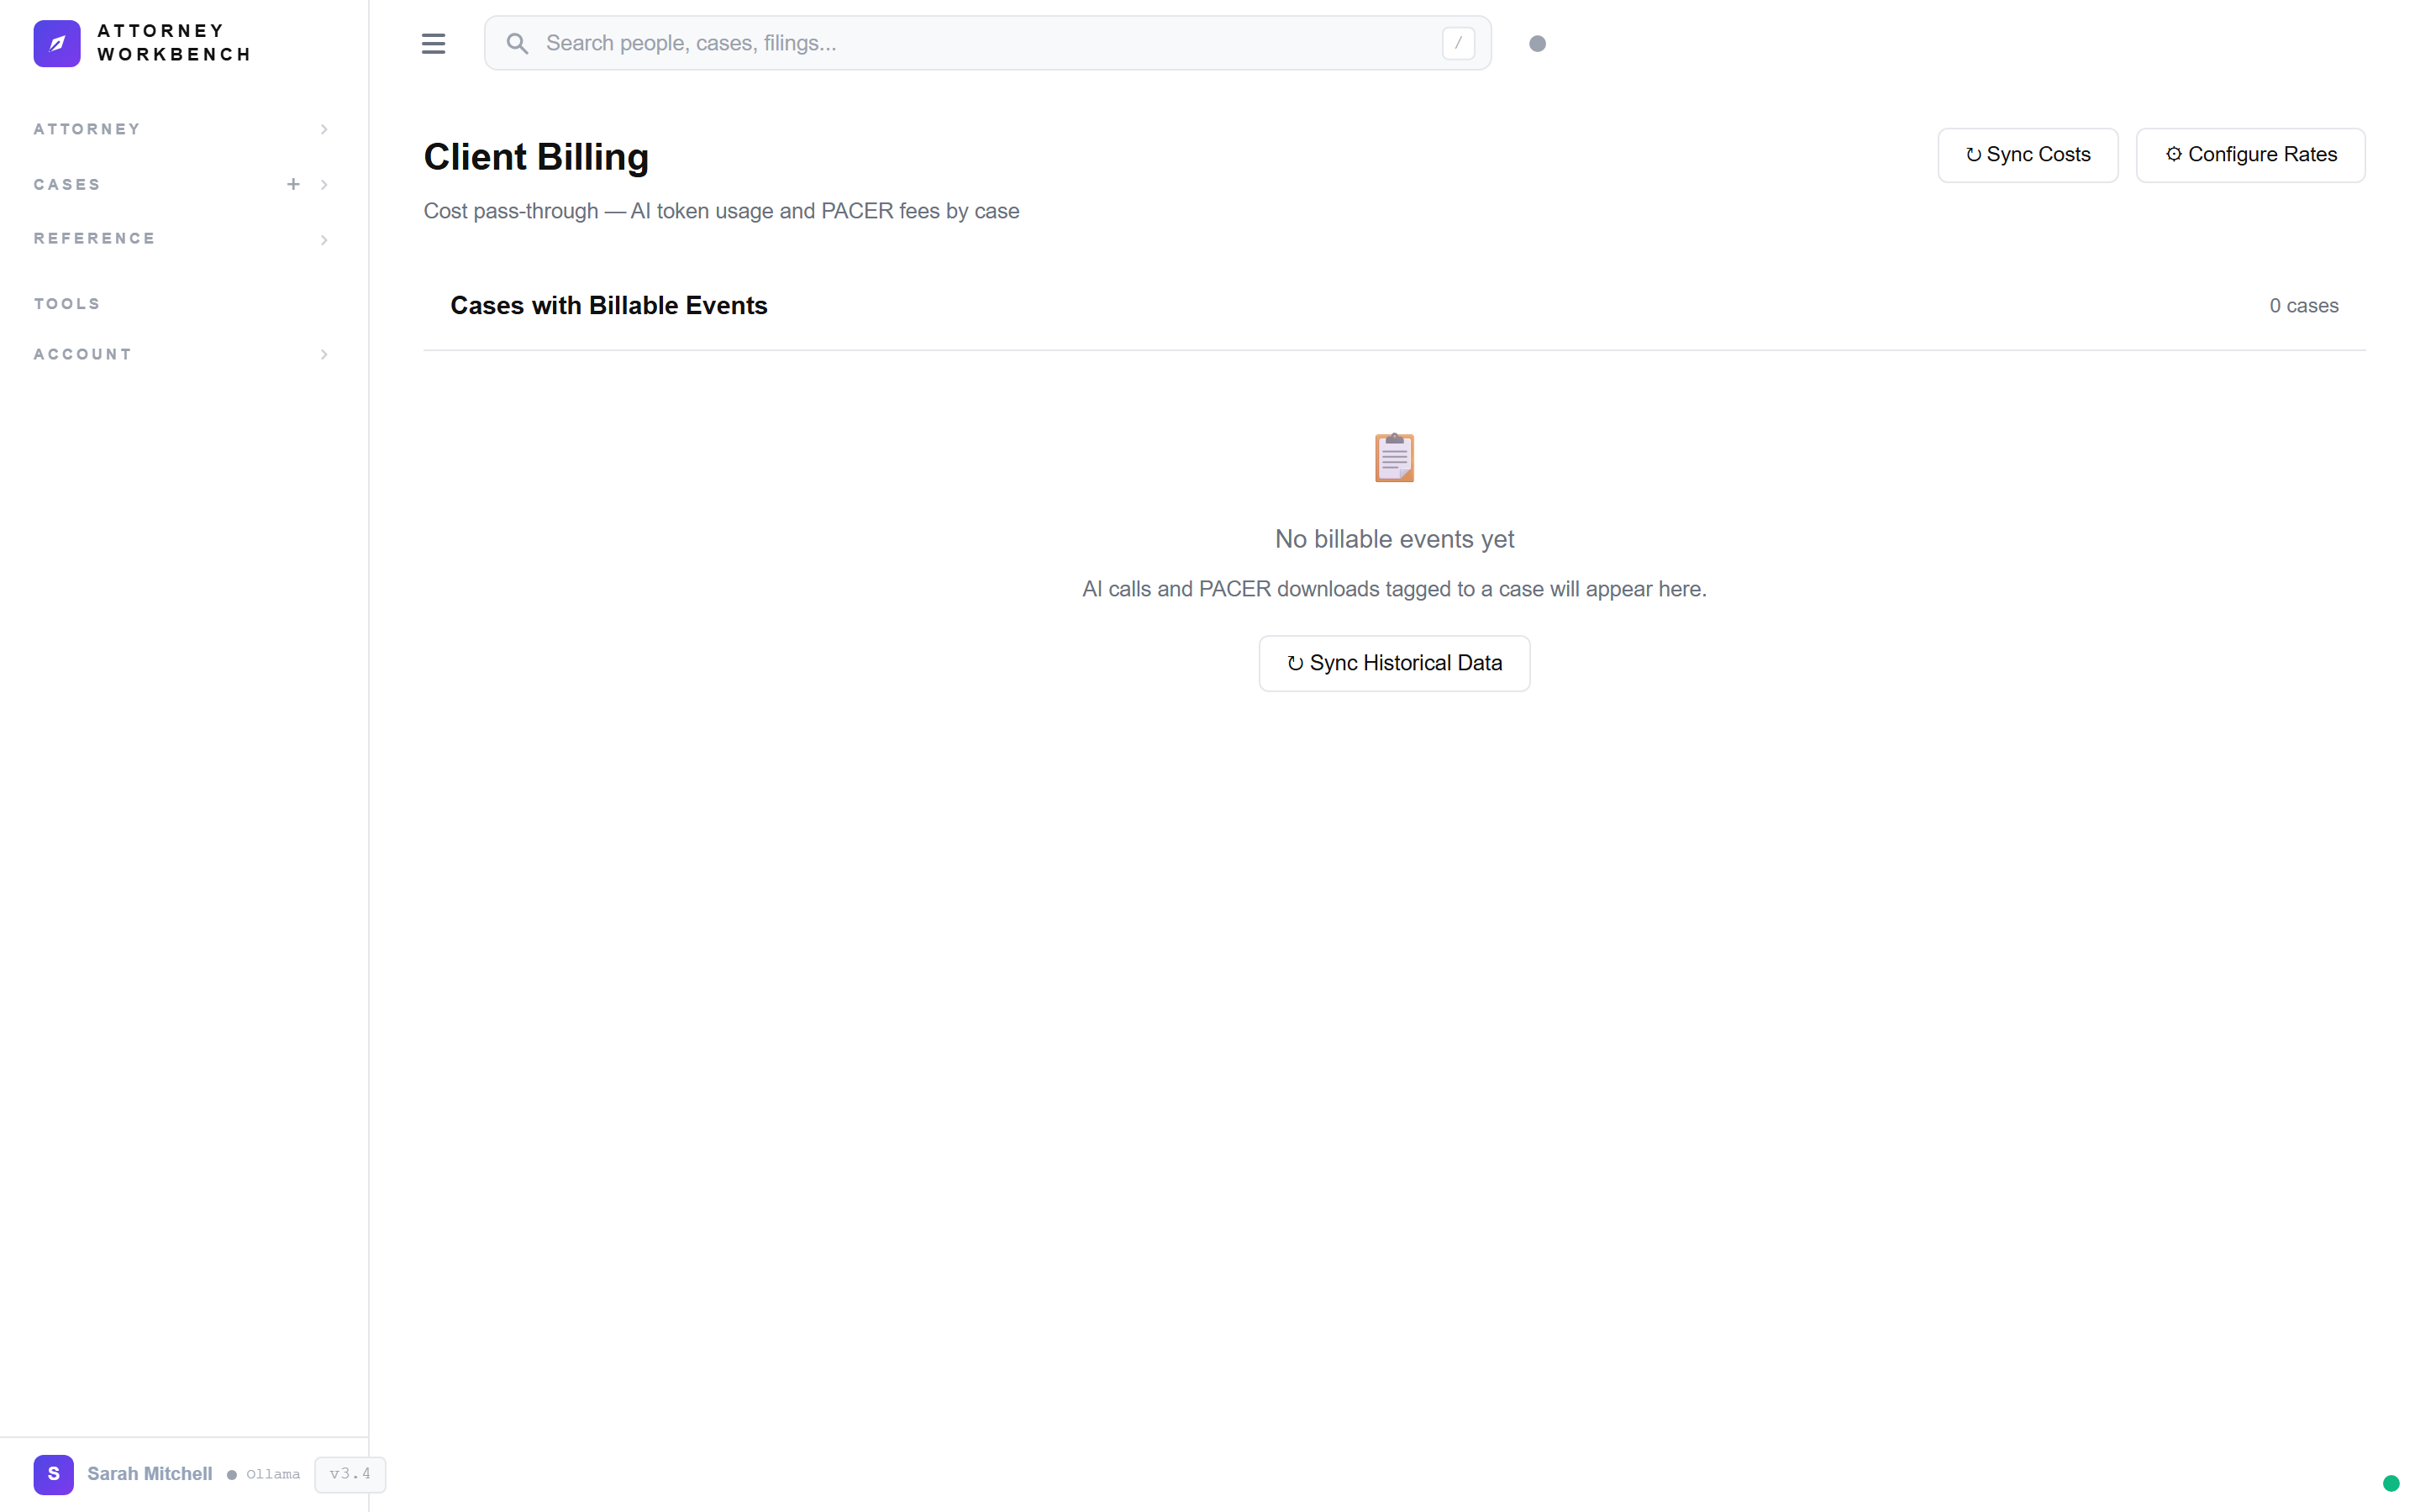Click the clipboard empty-state illustration
The image size is (2420, 1512).
point(1393,457)
